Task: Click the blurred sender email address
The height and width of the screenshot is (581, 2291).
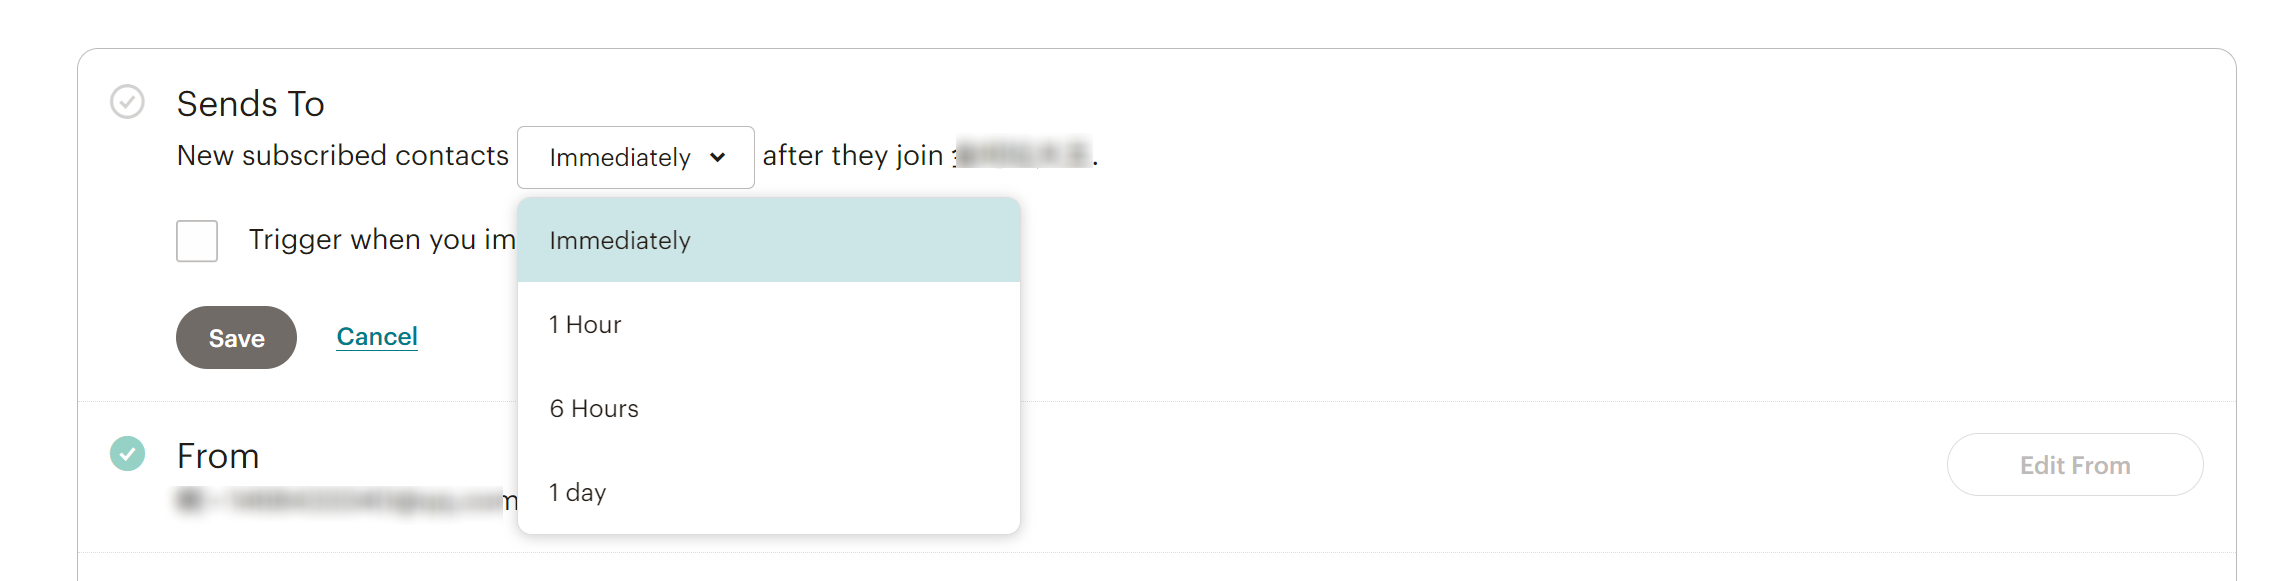Action: coord(340,500)
